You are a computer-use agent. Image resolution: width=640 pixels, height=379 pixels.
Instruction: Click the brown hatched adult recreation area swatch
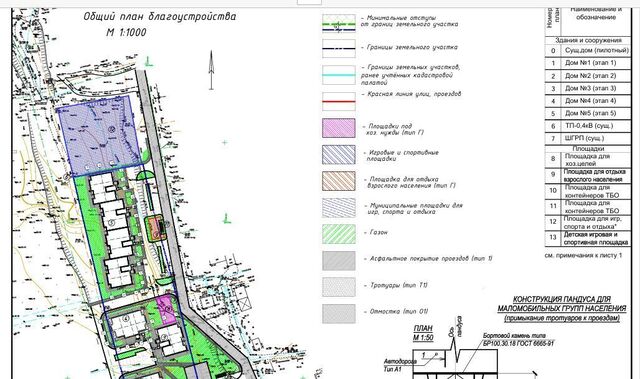pos(338,181)
